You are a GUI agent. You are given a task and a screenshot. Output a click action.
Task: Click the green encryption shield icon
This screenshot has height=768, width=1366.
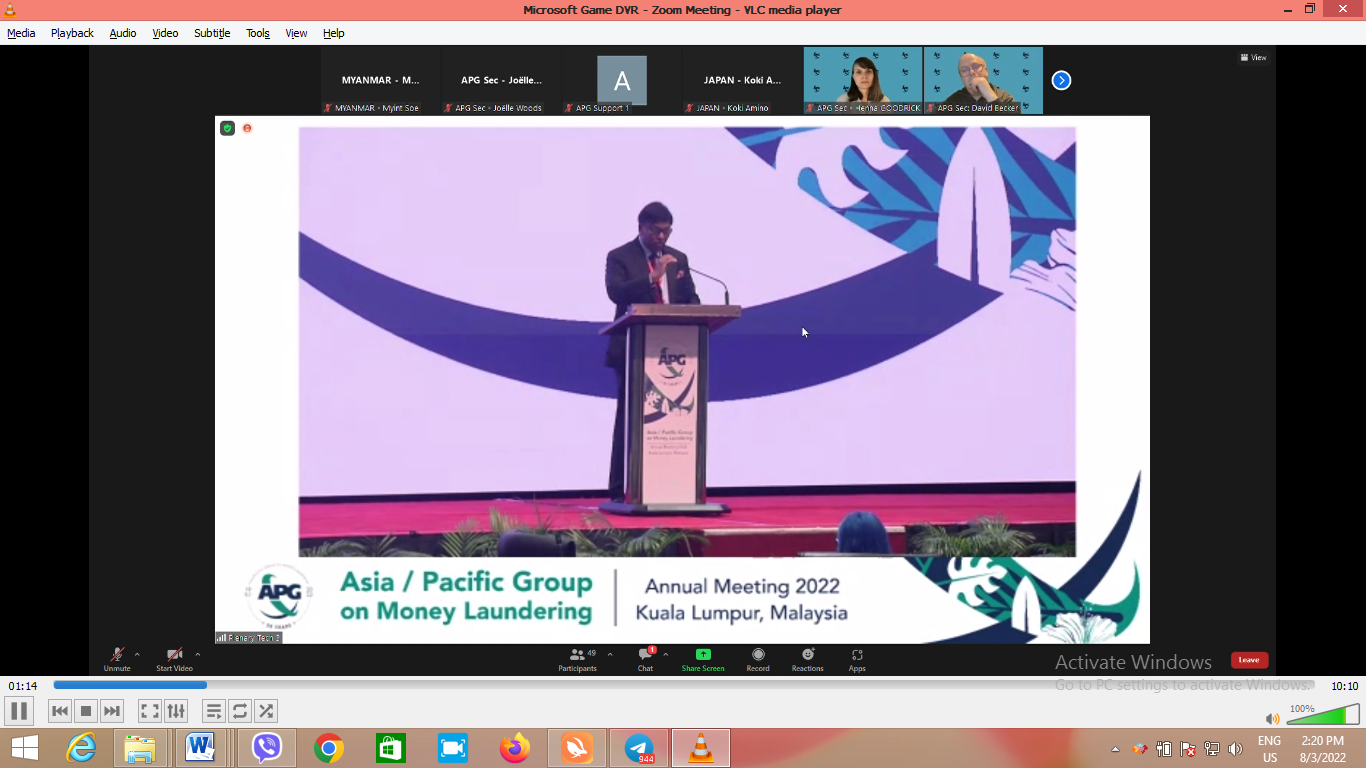(x=228, y=128)
